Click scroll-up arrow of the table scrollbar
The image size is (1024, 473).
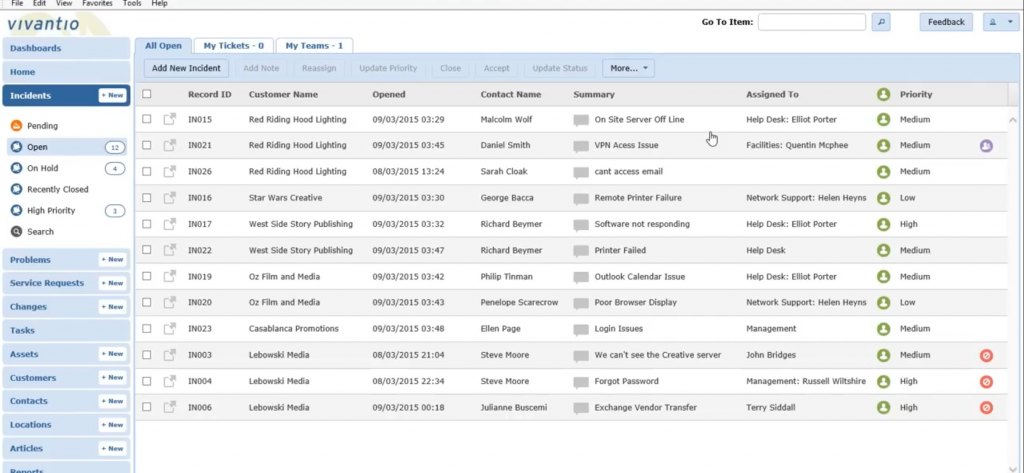coord(1013,120)
